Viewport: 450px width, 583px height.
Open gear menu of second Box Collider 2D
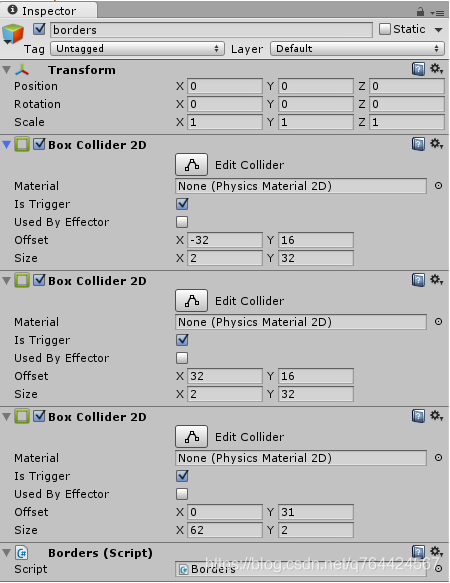pos(436,280)
